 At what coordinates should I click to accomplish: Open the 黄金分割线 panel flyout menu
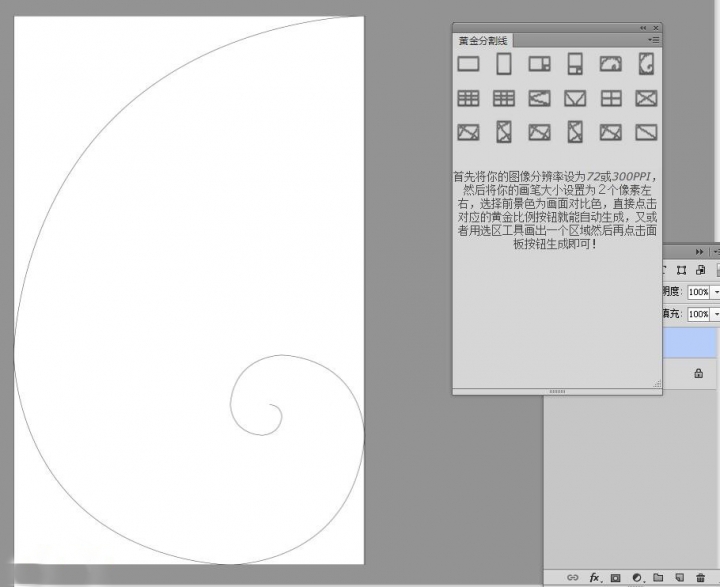[x=653, y=40]
